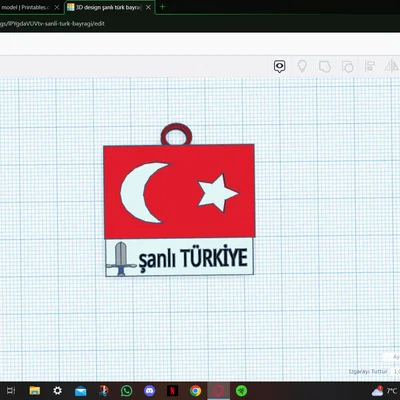This screenshot has height=400, width=400.
Task: Close the Printables browser tab
Action: (x=57, y=7)
